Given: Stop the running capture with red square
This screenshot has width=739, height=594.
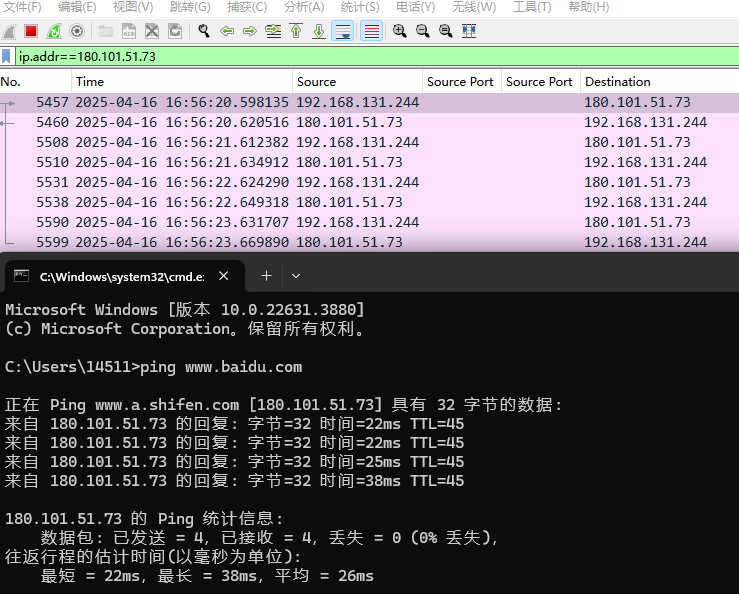Looking at the screenshot, I should tap(31, 32).
